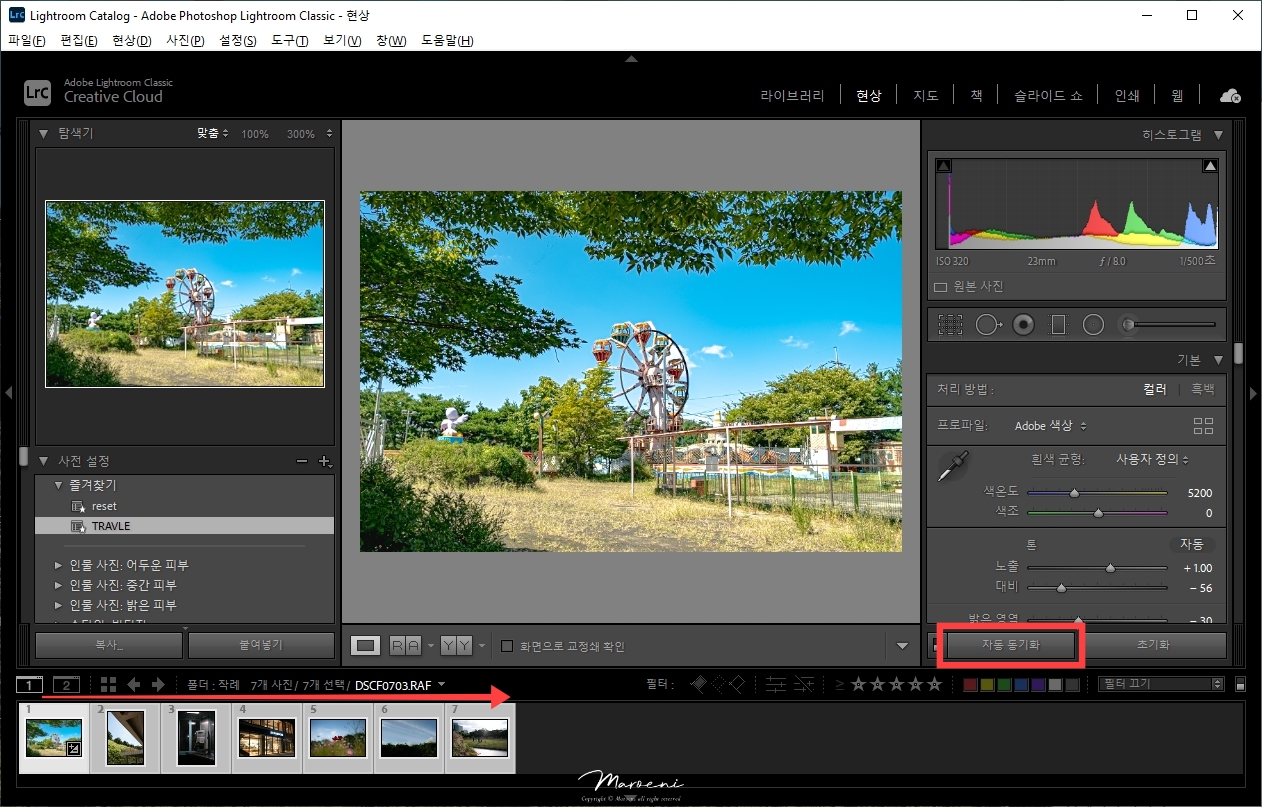Go forward with the right arrow icon
Image resolution: width=1262 pixels, height=807 pixels.
point(157,685)
